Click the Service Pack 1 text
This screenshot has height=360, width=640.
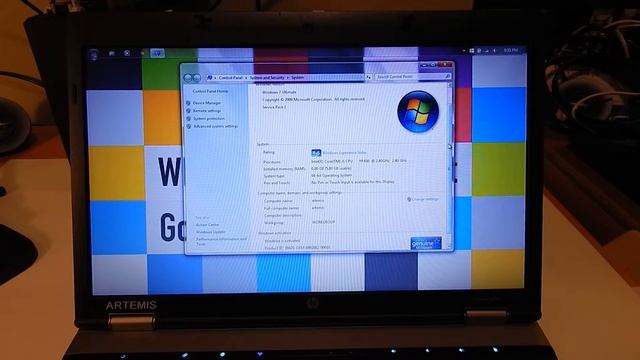coord(274,107)
